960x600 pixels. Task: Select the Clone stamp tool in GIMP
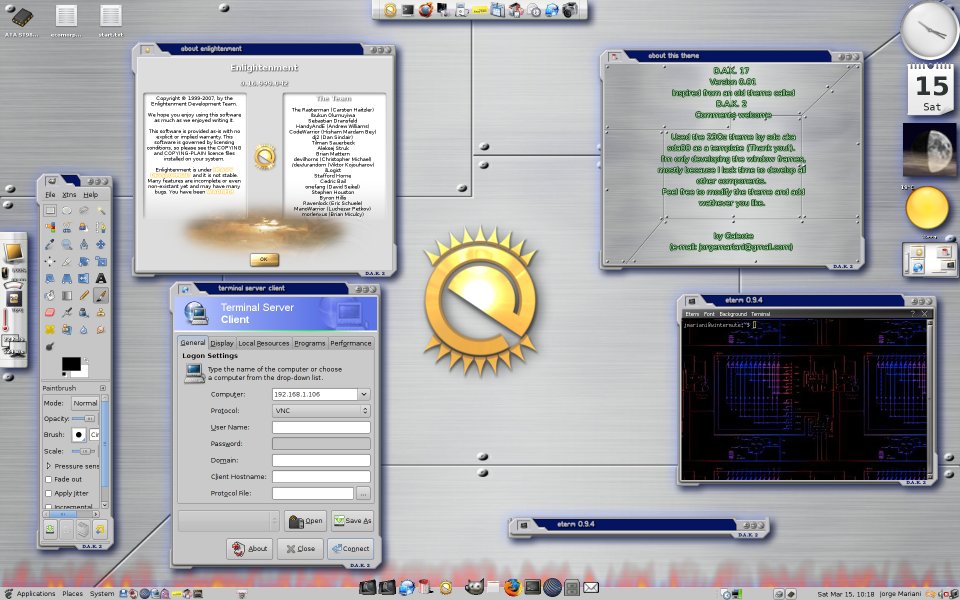101,312
